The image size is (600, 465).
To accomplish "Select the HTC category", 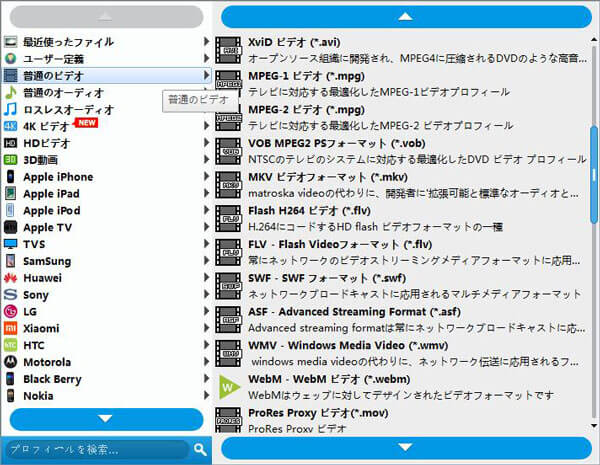I will click(107, 345).
